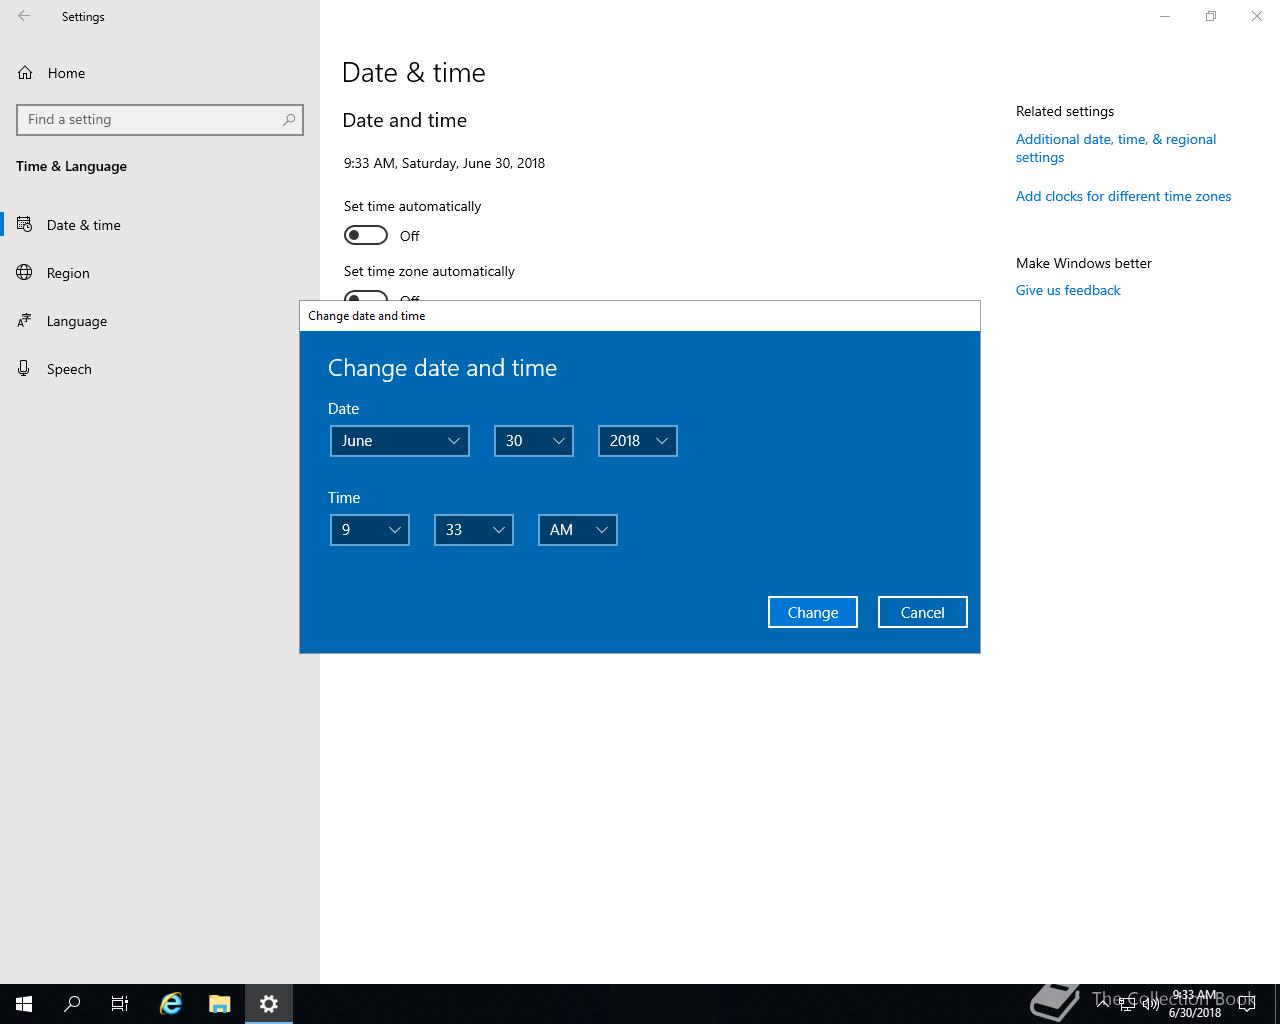Go back with the arrow icon

[24, 16]
